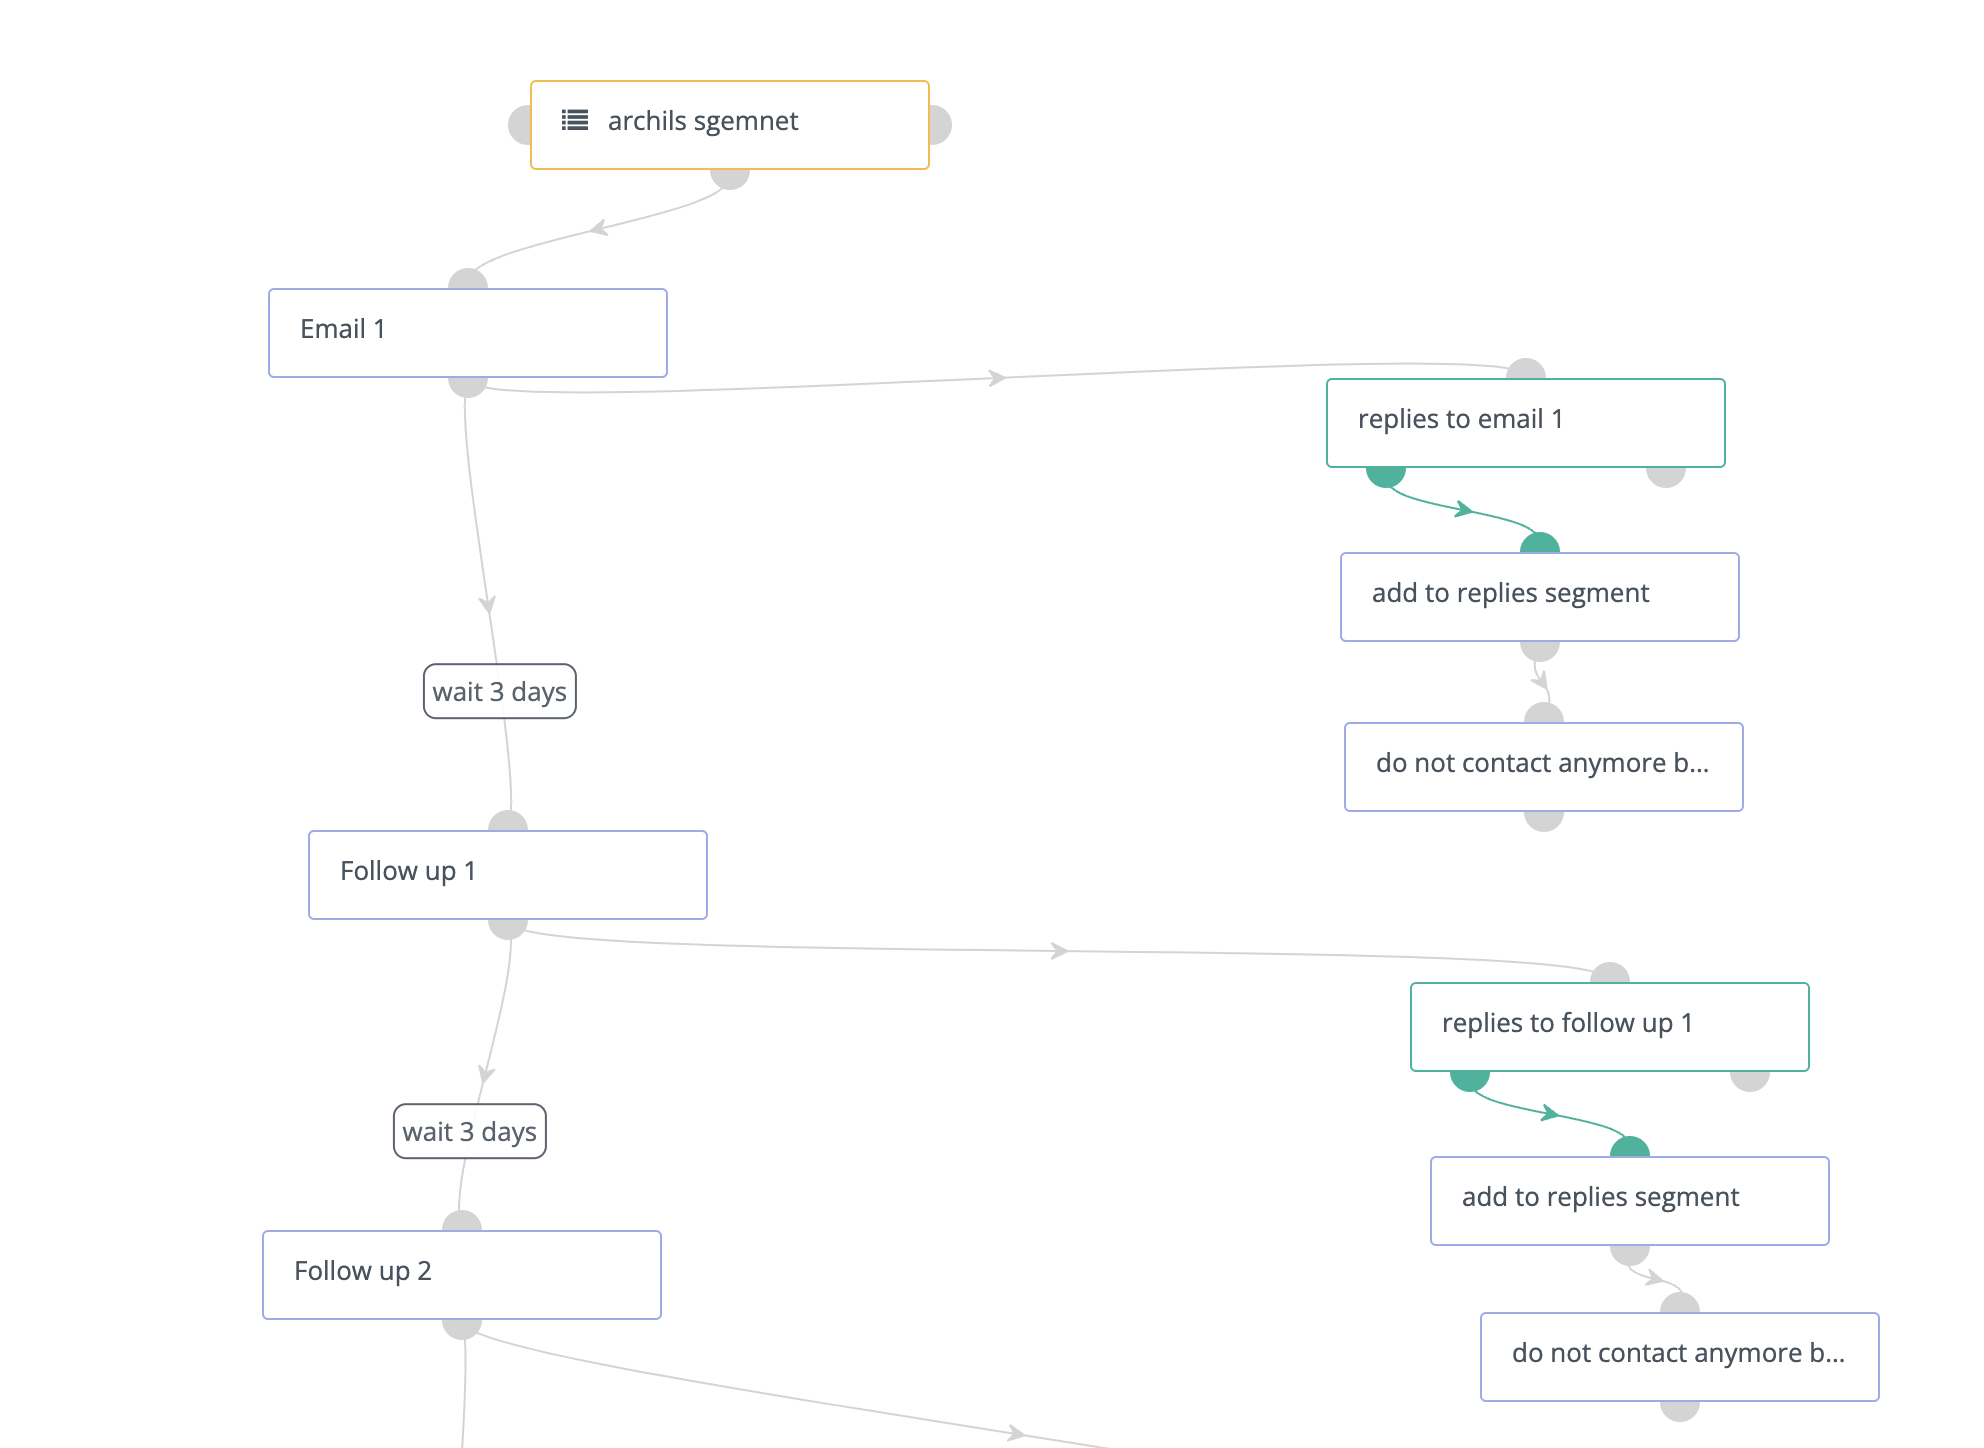This screenshot has width=1984, height=1448.
Task: Click the list icon in archils sgemnet node
Action: 575,121
